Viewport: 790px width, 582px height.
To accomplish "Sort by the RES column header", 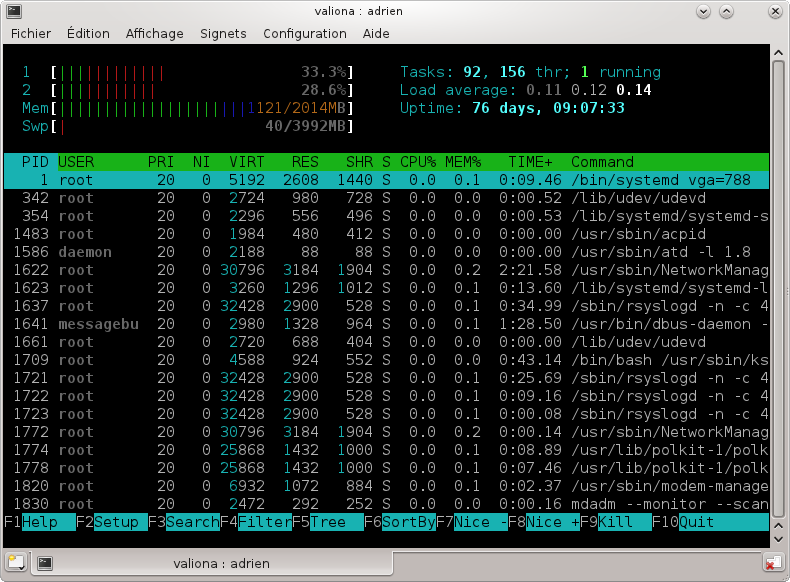I will coord(305,162).
